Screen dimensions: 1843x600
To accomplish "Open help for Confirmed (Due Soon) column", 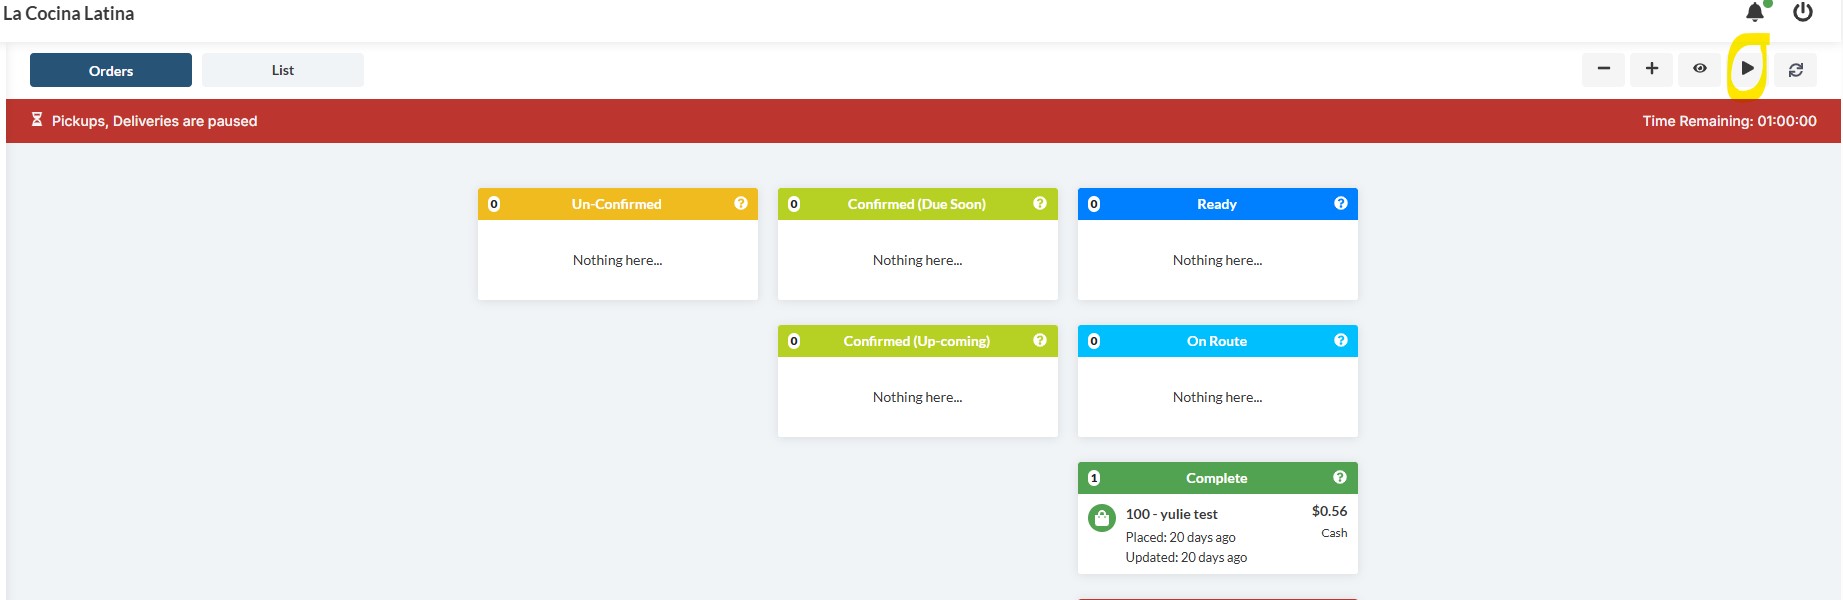I will [1040, 204].
